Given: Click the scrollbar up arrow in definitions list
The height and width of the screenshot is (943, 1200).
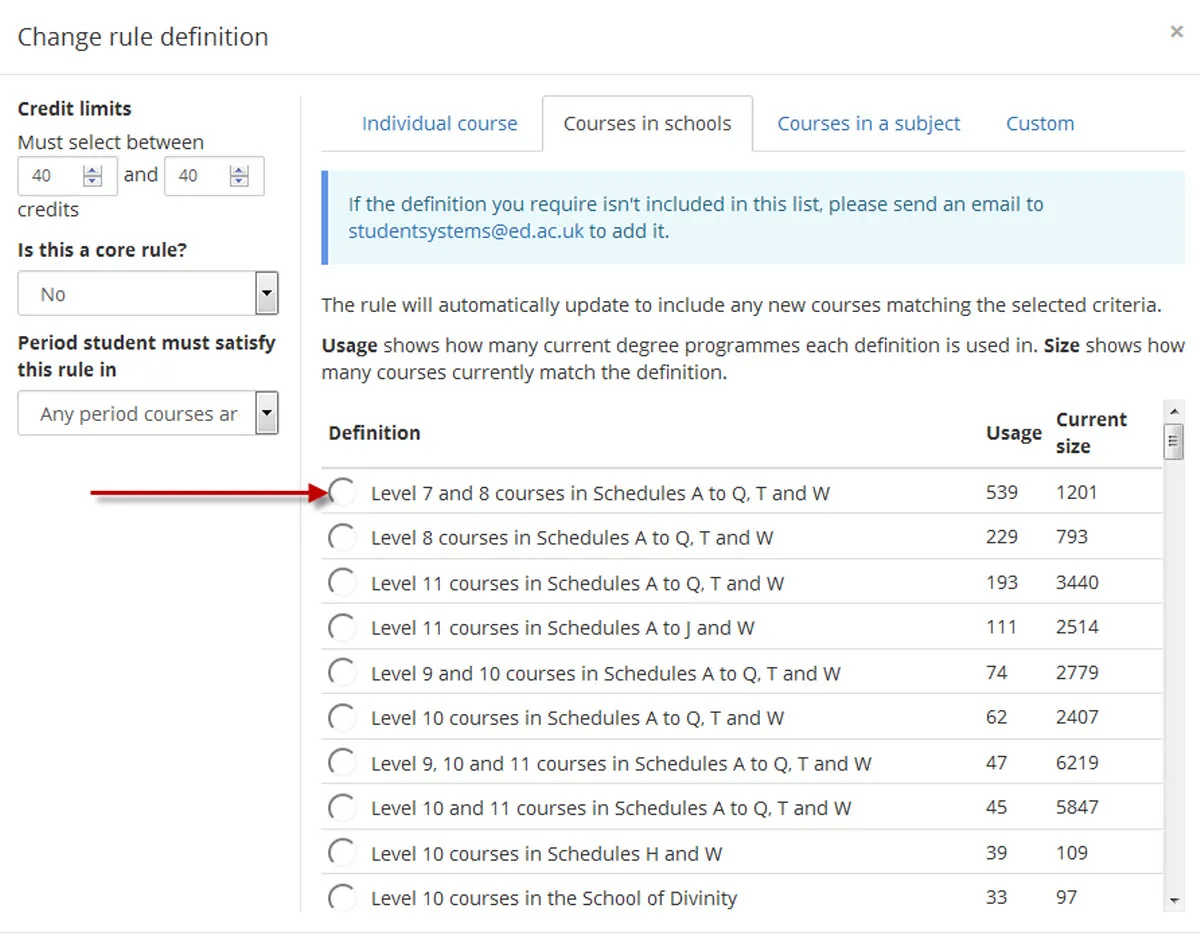Looking at the screenshot, I should [1174, 411].
